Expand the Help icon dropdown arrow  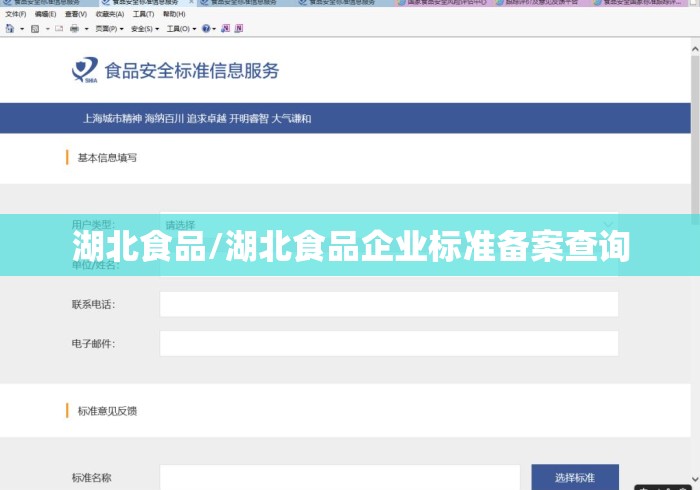[214, 29]
